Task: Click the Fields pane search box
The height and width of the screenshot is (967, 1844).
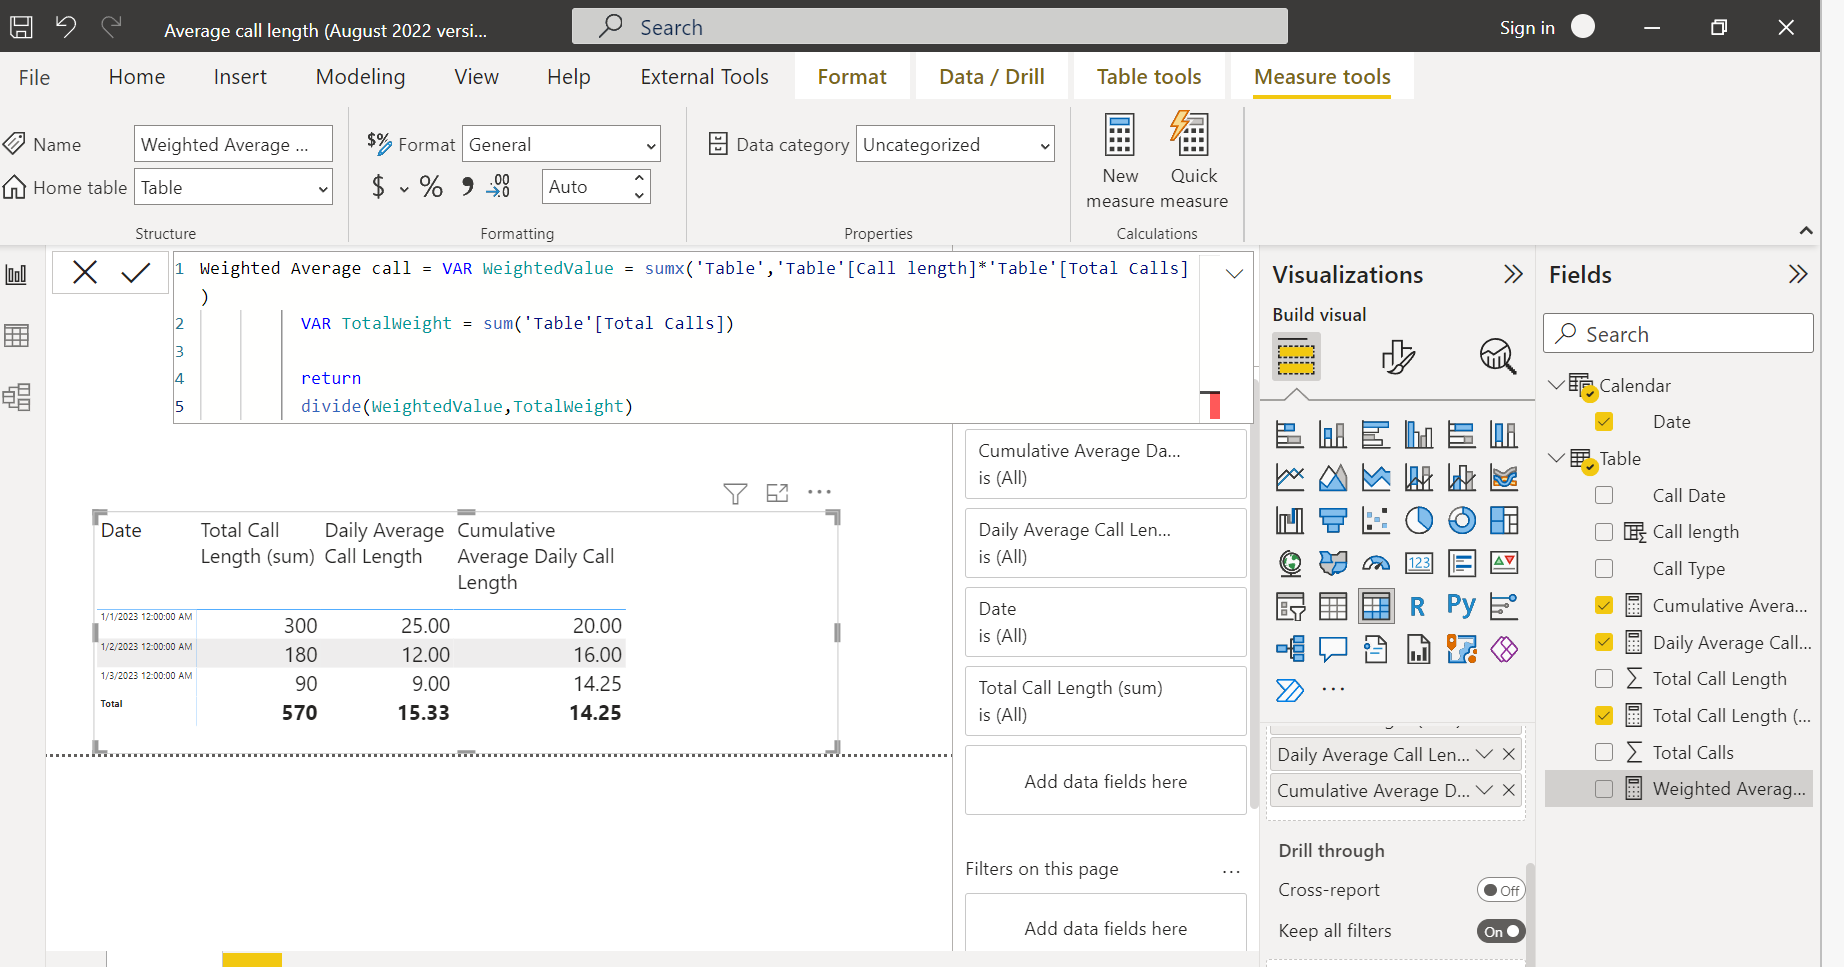Action: click(1678, 333)
